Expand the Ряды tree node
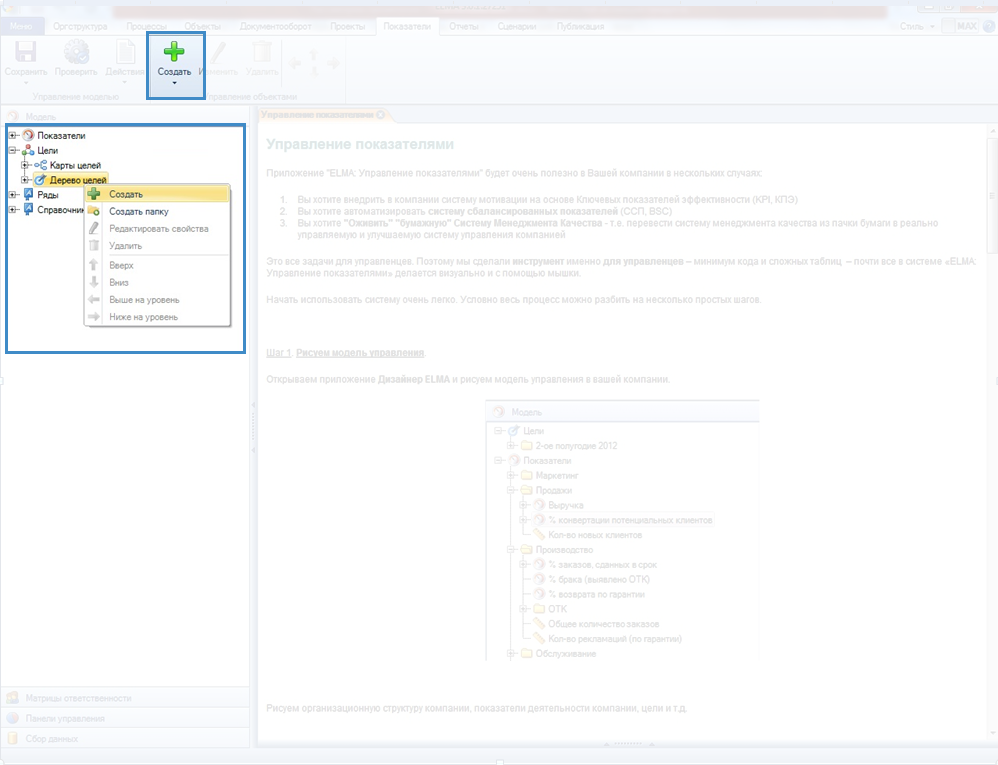The image size is (998, 765). (12, 195)
